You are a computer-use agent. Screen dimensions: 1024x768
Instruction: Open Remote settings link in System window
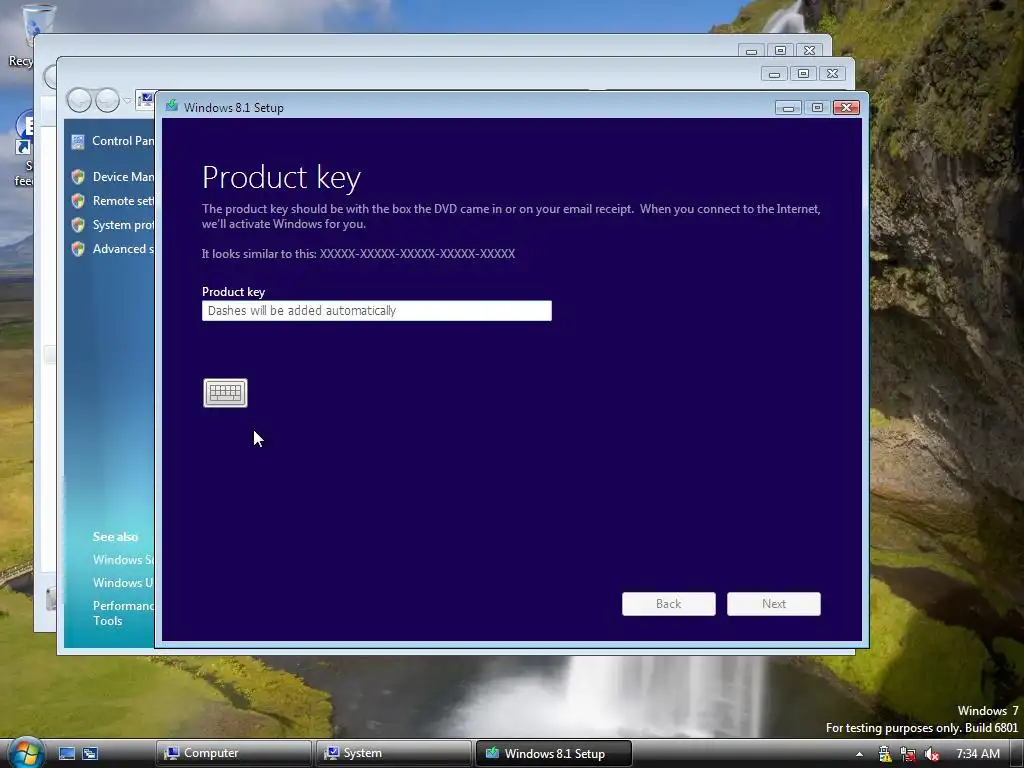tap(123, 201)
